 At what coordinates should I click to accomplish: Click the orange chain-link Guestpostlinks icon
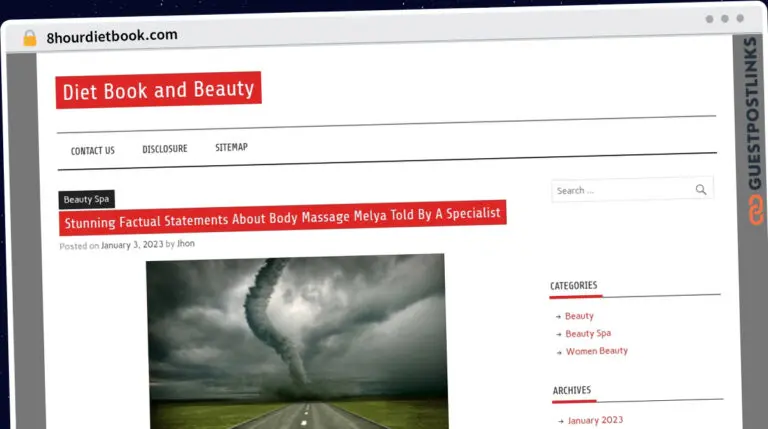[755, 210]
